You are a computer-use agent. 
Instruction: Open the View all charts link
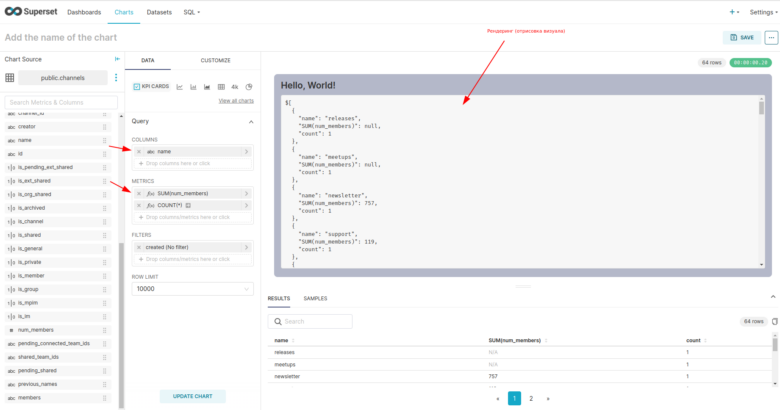click(236, 101)
